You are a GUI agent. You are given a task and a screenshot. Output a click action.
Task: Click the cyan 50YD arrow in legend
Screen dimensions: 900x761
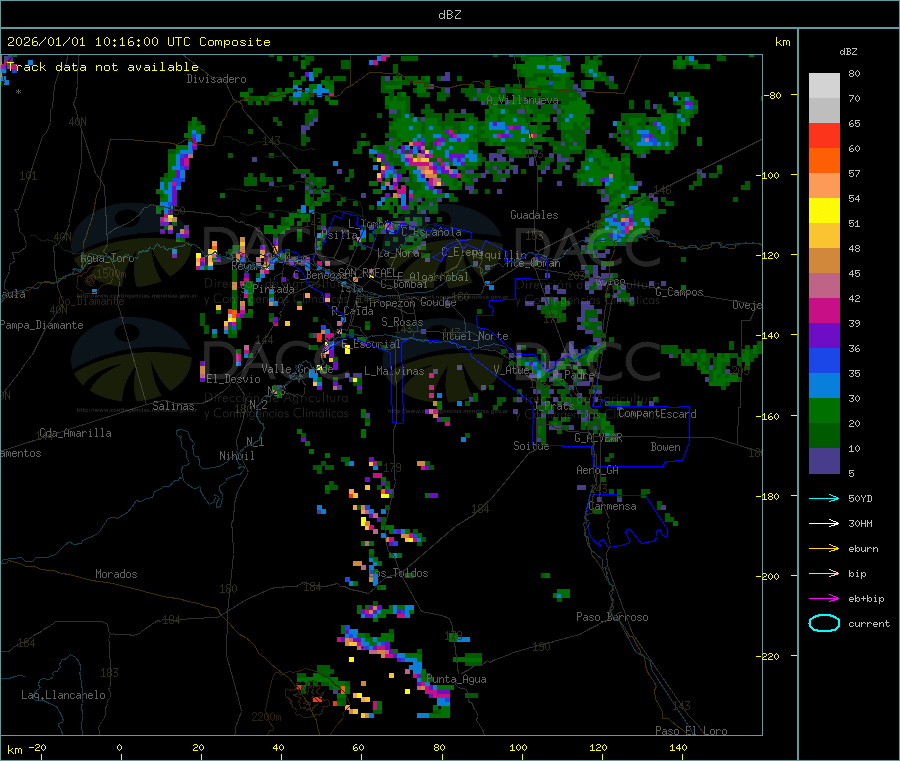click(x=824, y=498)
